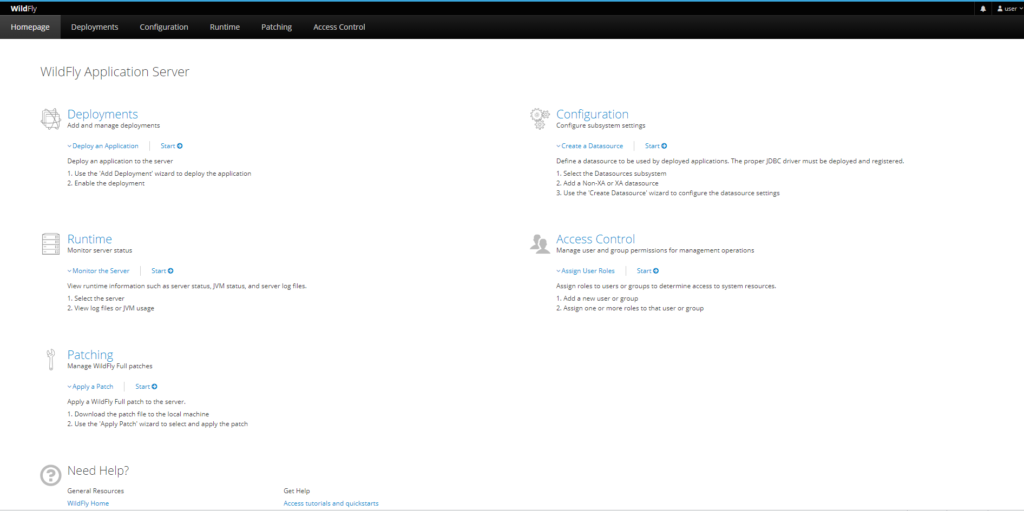Collapse the 'Deploy an Application' section
The height and width of the screenshot is (511, 1024).
pyautogui.click(x=103, y=146)
